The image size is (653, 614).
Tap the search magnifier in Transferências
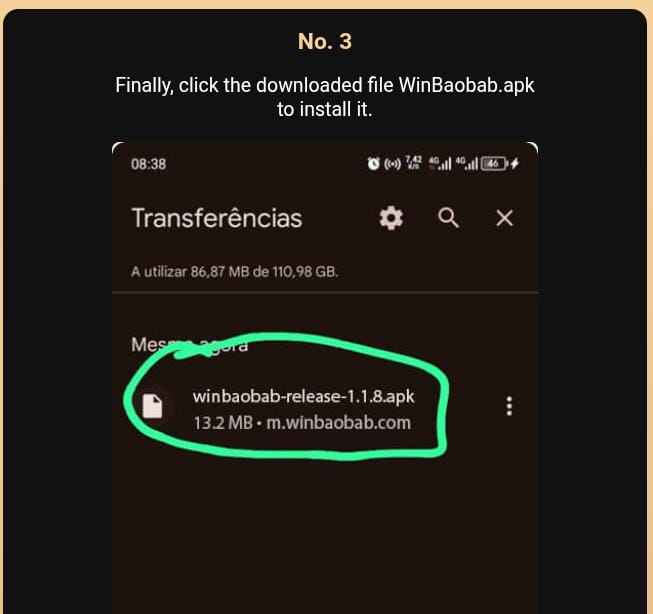coord(448,217)
